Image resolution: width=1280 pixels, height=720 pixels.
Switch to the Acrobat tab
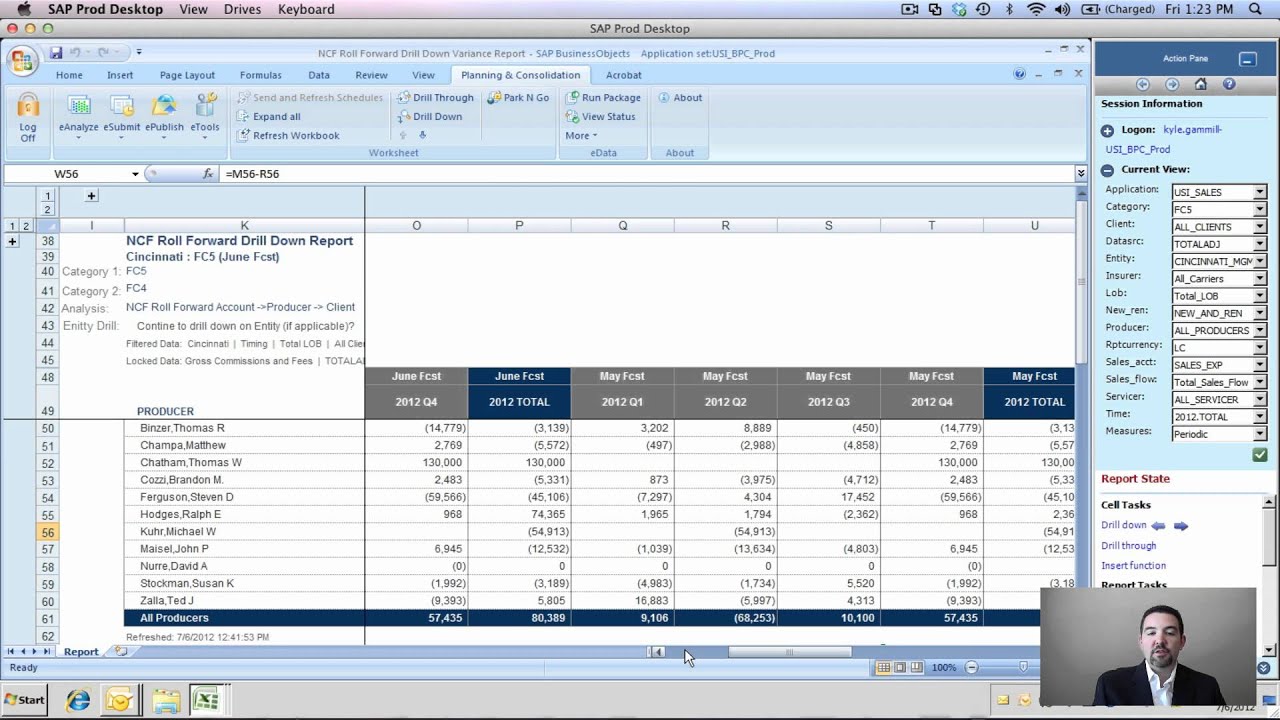(624, 75)
